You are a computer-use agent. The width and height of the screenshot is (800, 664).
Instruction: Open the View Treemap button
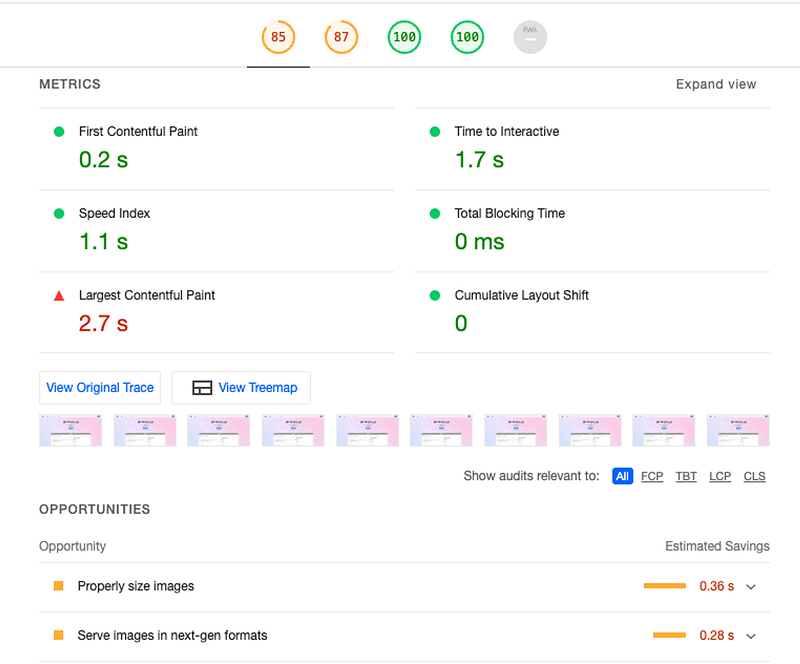tap(241, 387)
